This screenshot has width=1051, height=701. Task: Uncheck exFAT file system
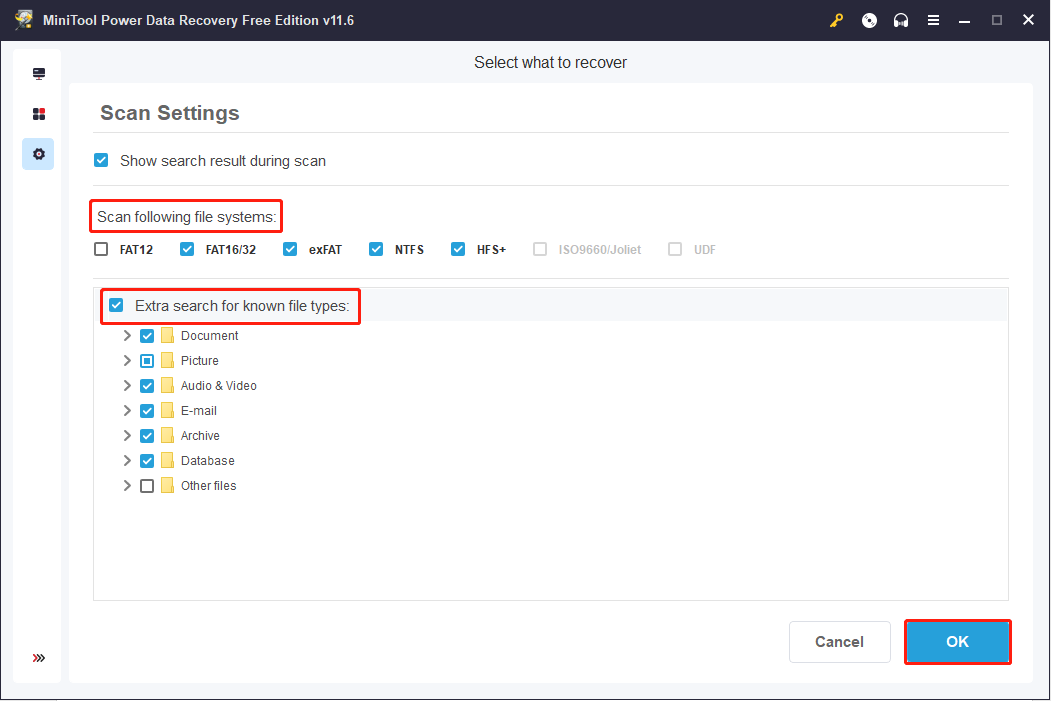pyautogui.click(x=290, y=249)
